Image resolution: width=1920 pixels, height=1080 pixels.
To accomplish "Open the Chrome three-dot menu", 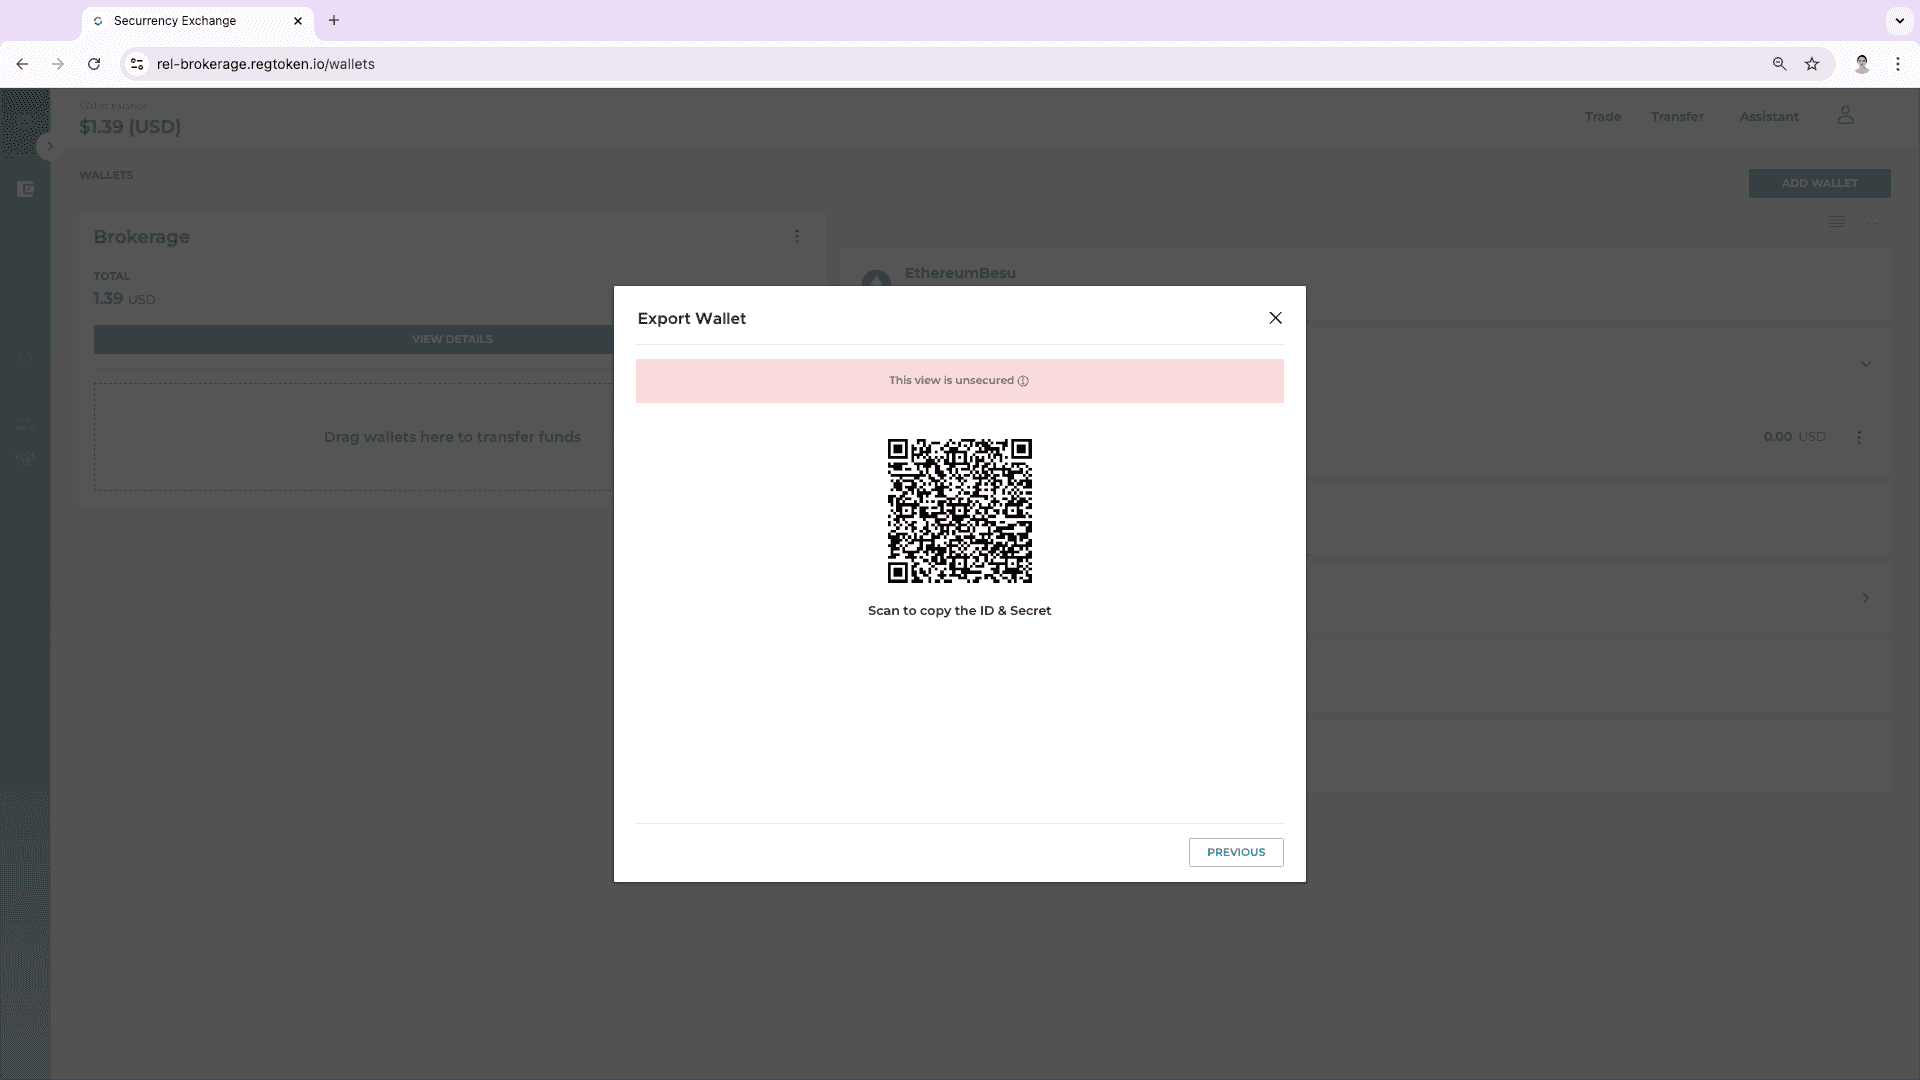I will 1898,64.
